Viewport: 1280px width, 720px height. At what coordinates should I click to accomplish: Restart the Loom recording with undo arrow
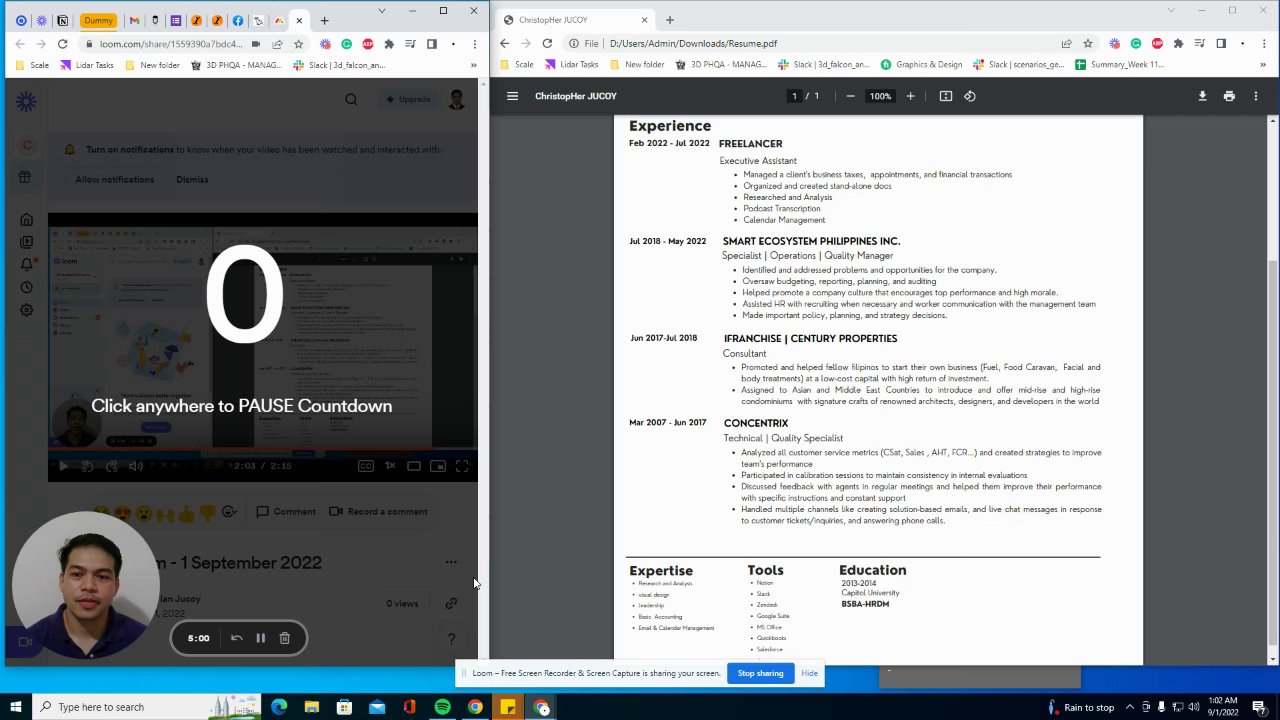coord(237,638)
